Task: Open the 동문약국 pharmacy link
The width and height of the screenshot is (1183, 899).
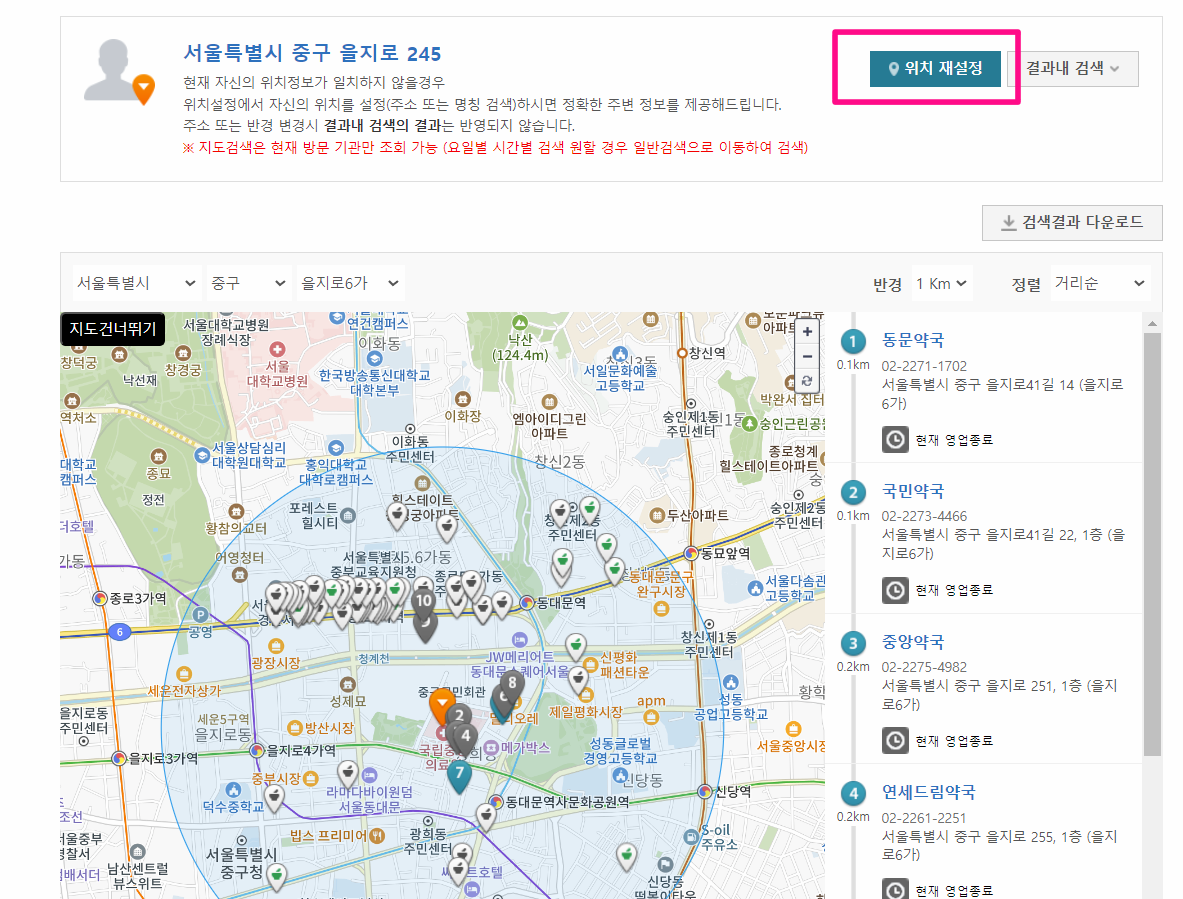Action: [913, 340]
